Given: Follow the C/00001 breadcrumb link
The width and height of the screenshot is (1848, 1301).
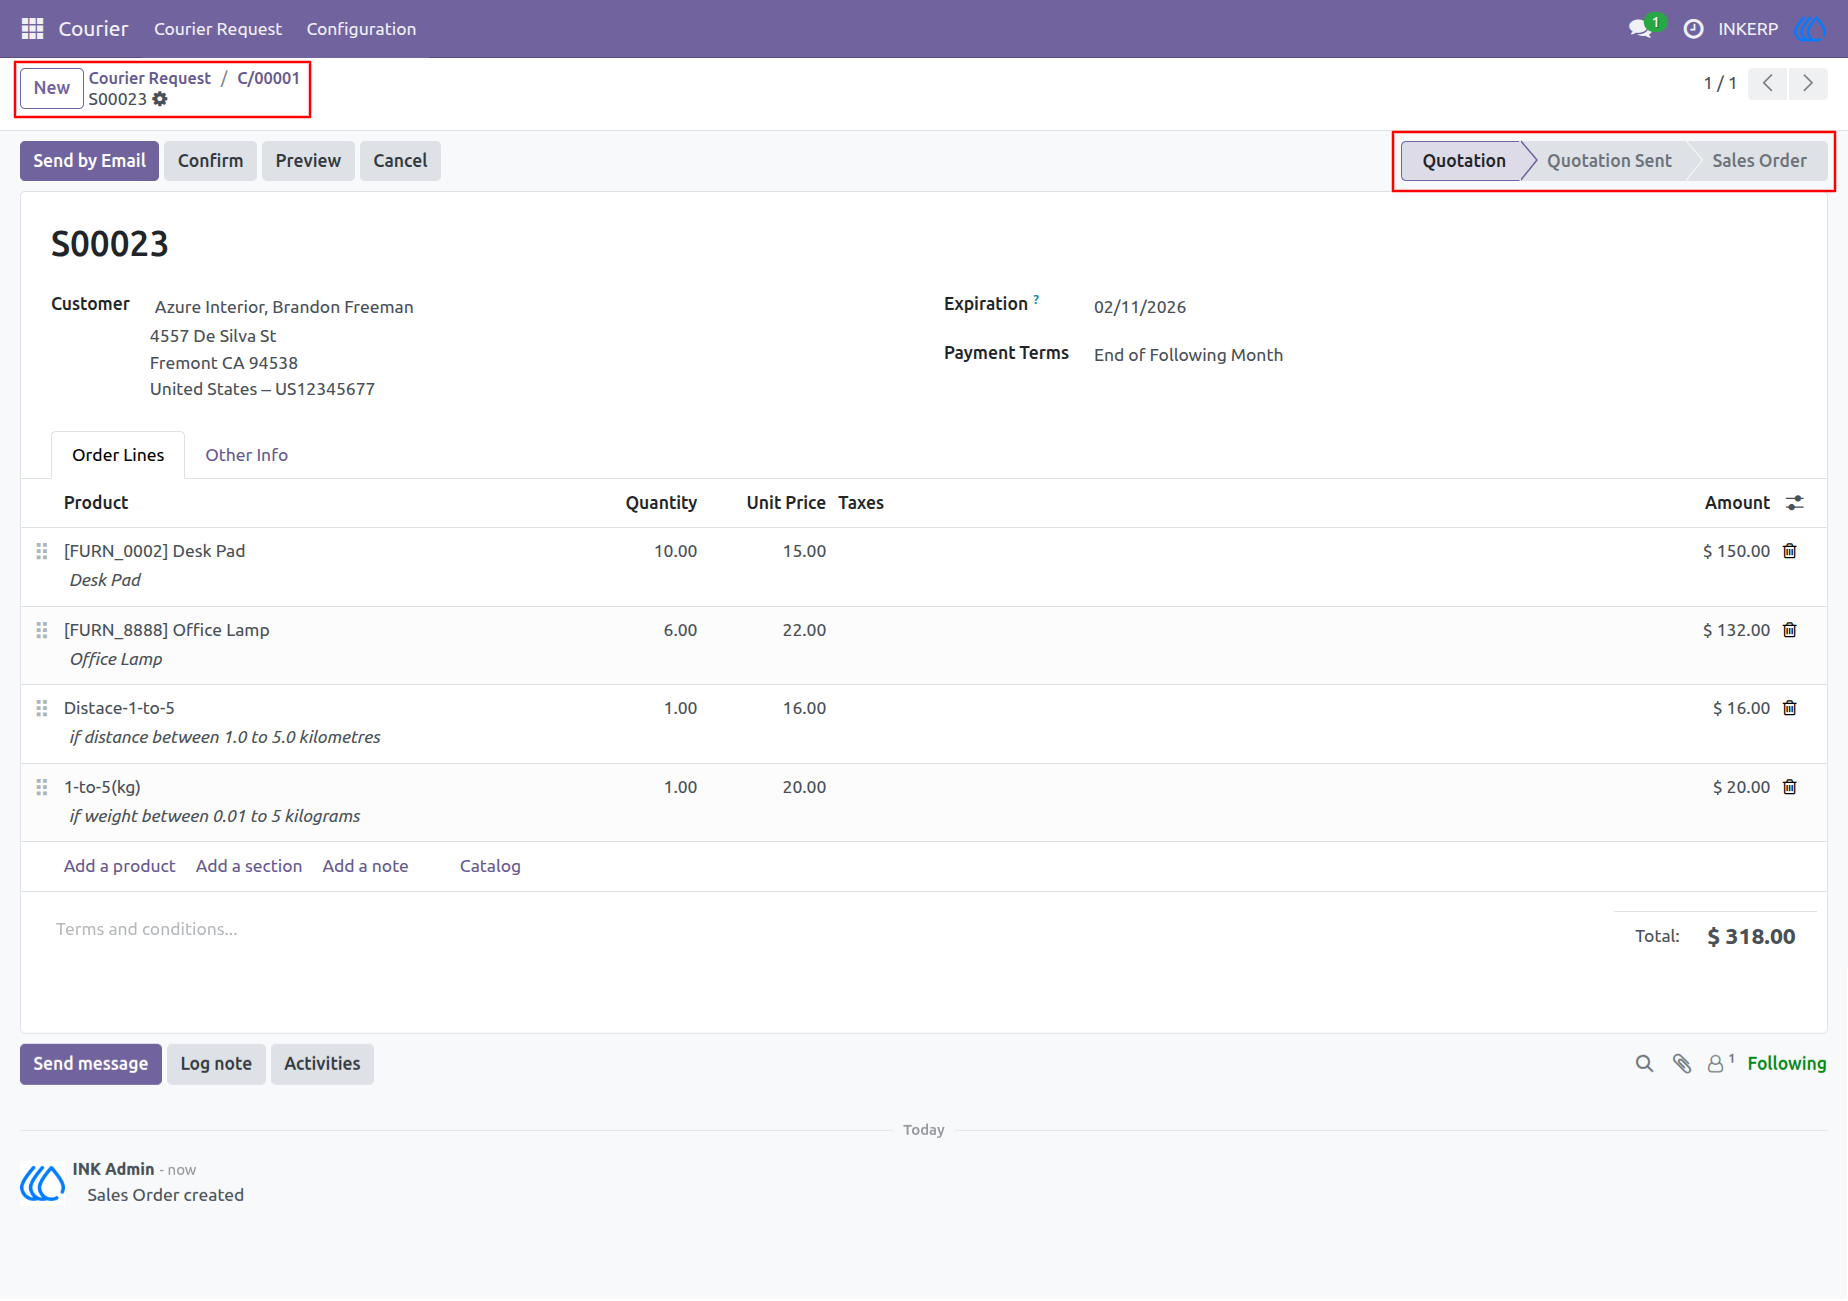Looking at the screenshot, I should pyautogui.click(x=268, y=78).
